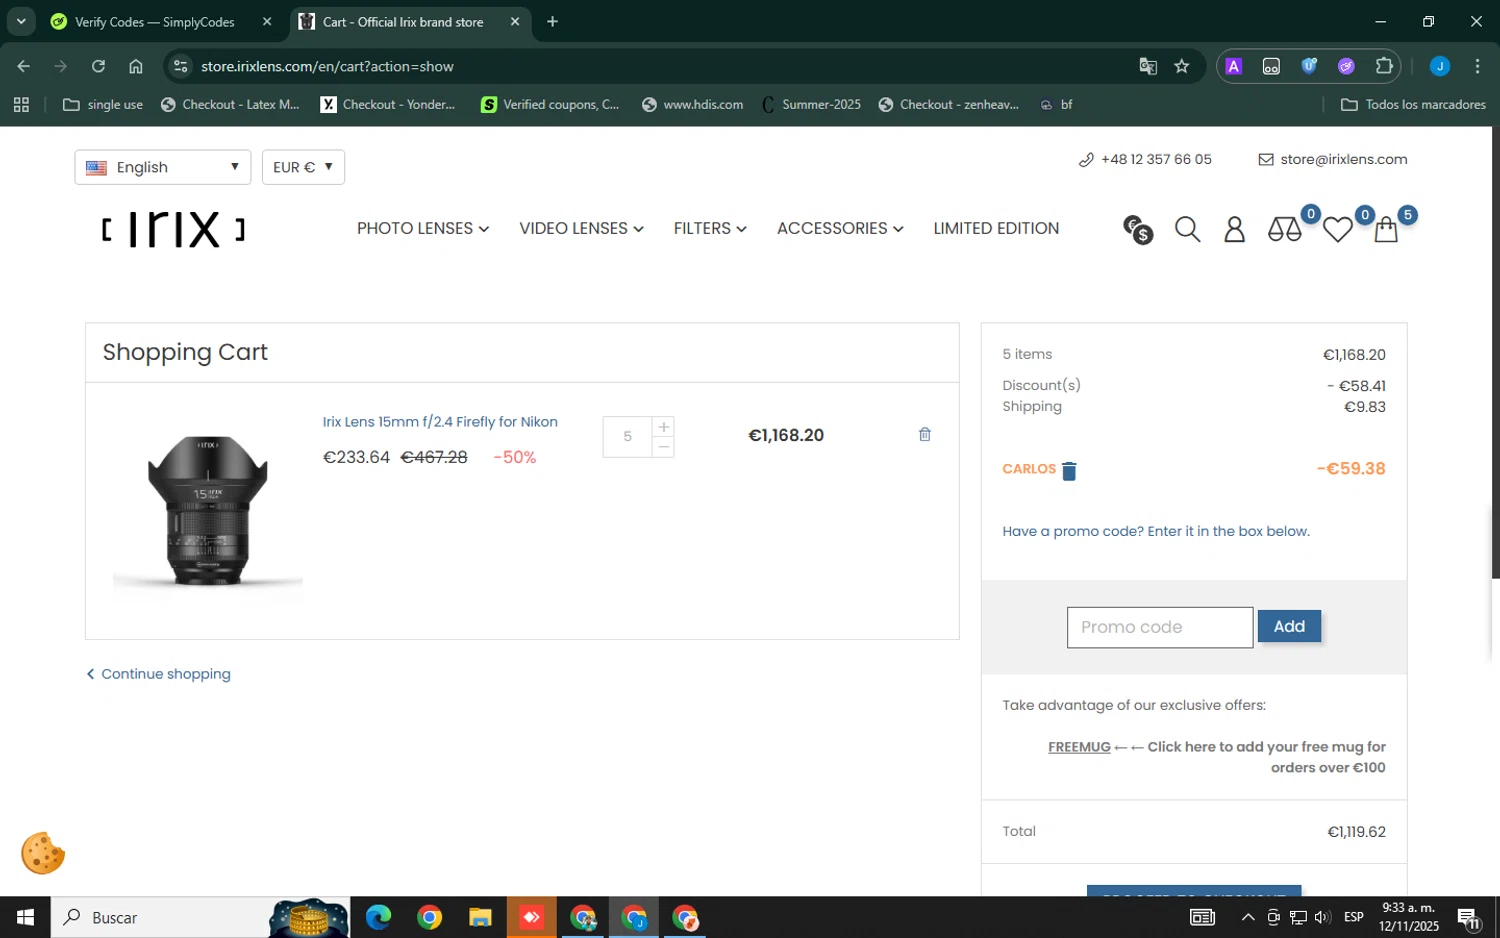This screenshot has width=1500, height=938.
Task: Open the Chrome profile avatar
Action: (1440, 66)
